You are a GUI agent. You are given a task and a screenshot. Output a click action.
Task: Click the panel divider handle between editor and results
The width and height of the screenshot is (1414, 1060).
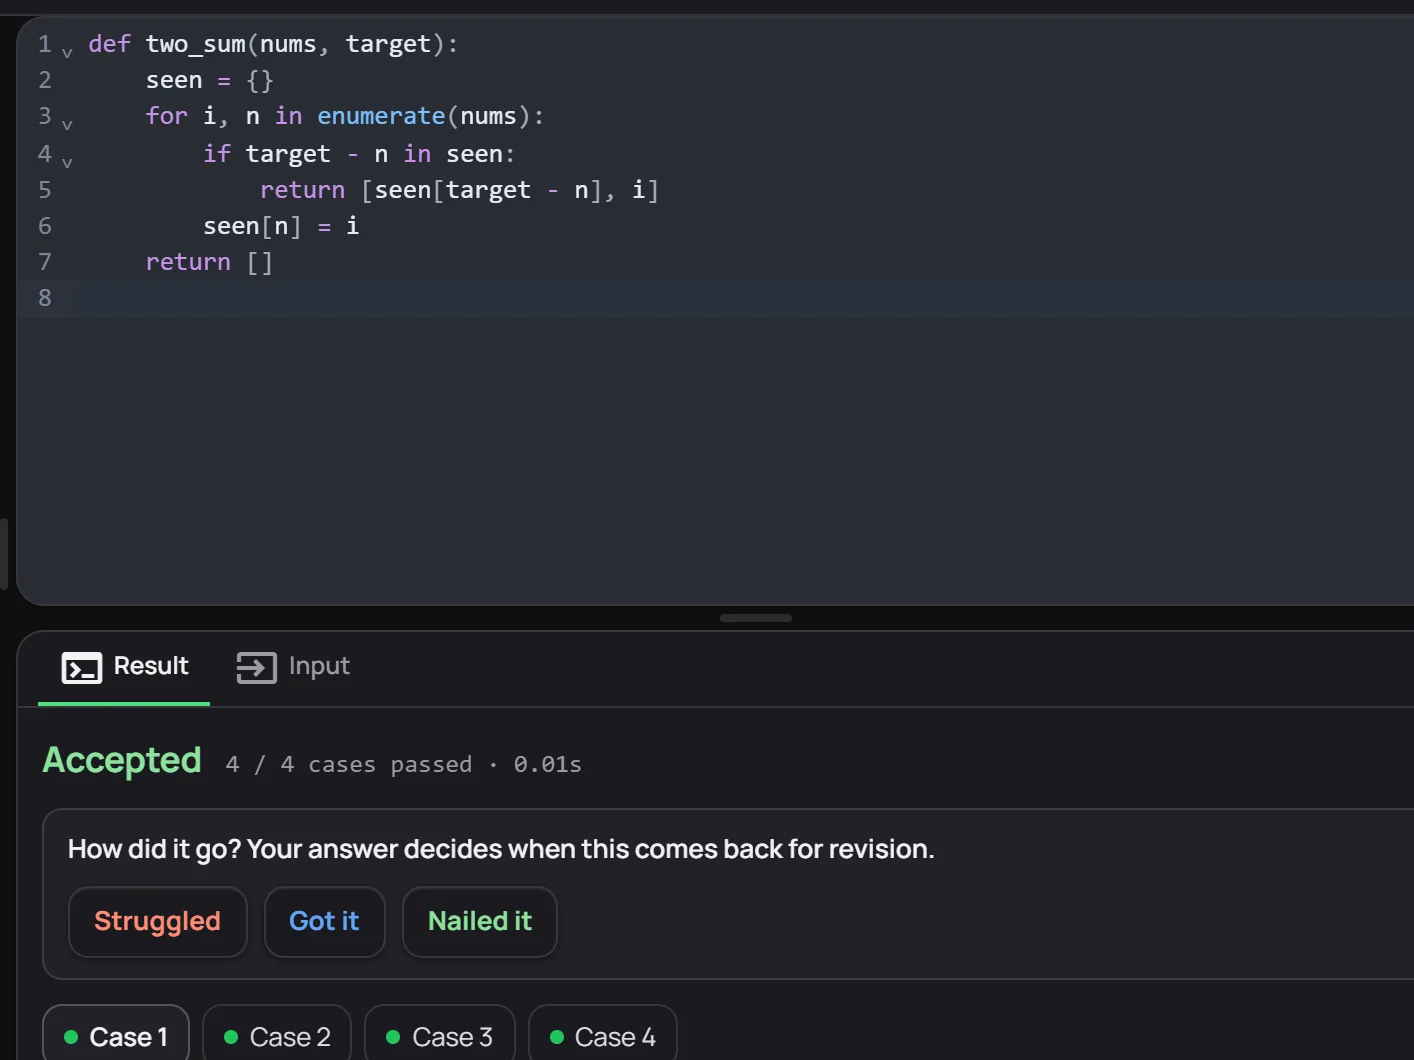[x=756, y=618]
